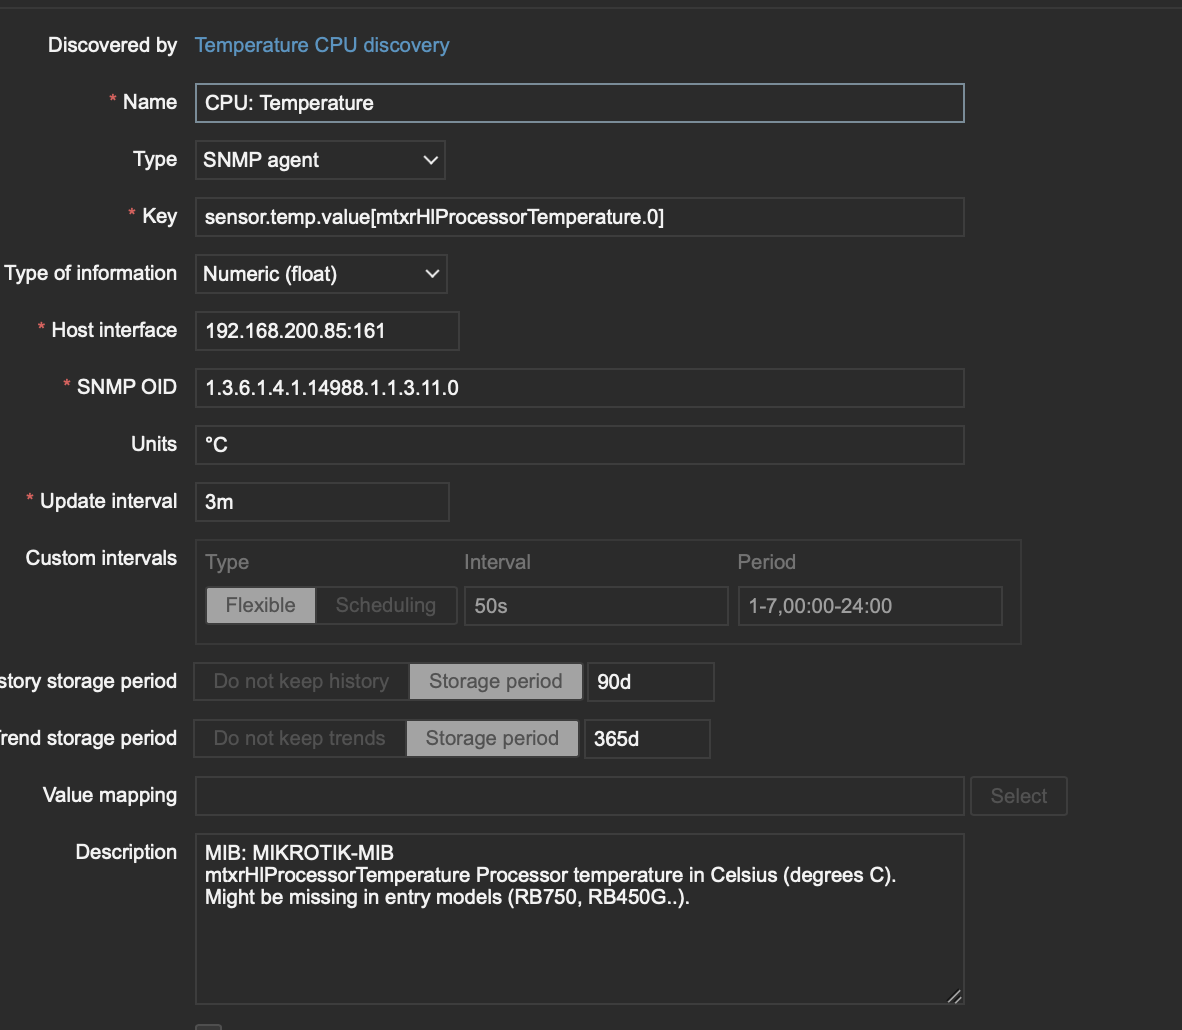Select Scheduling custom interval type
Viewport: 1182px width, 1030px height.
[386, 605]
